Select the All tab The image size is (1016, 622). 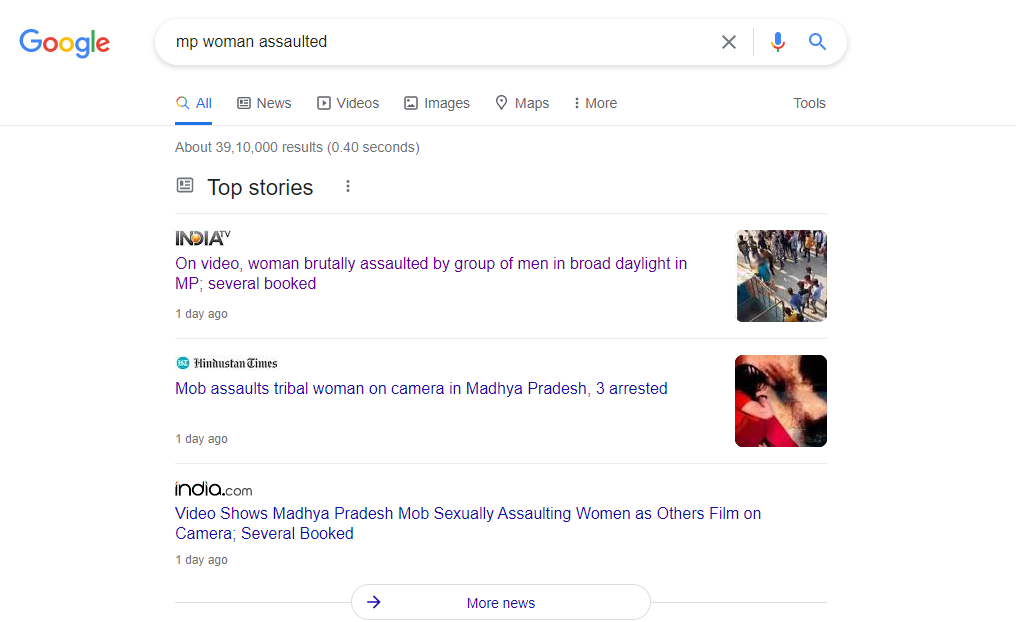coord(194,104)
